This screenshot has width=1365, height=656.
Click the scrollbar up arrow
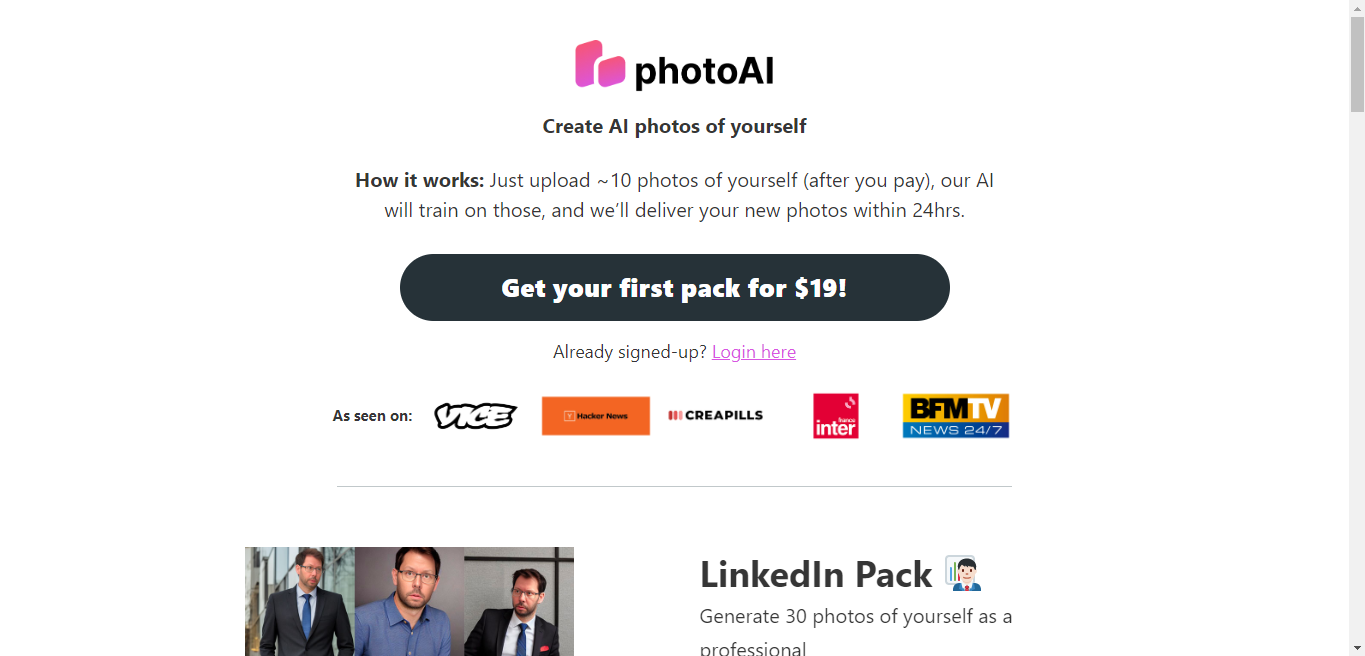(1357, 8)
